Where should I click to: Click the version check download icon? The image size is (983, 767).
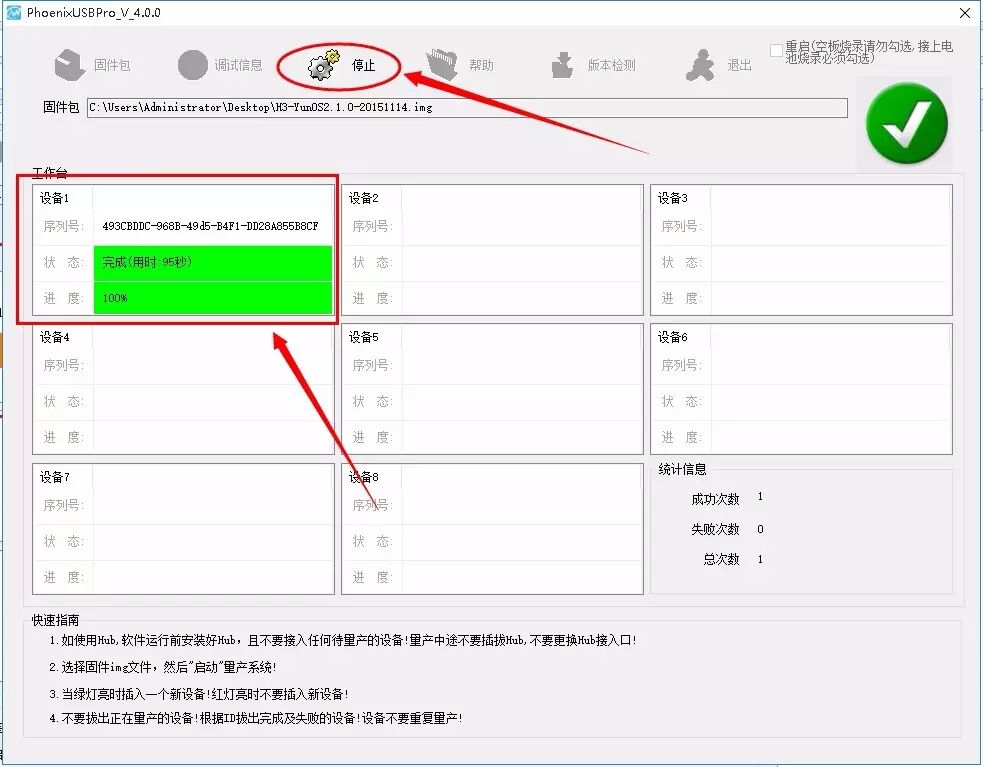pos(563,66)
